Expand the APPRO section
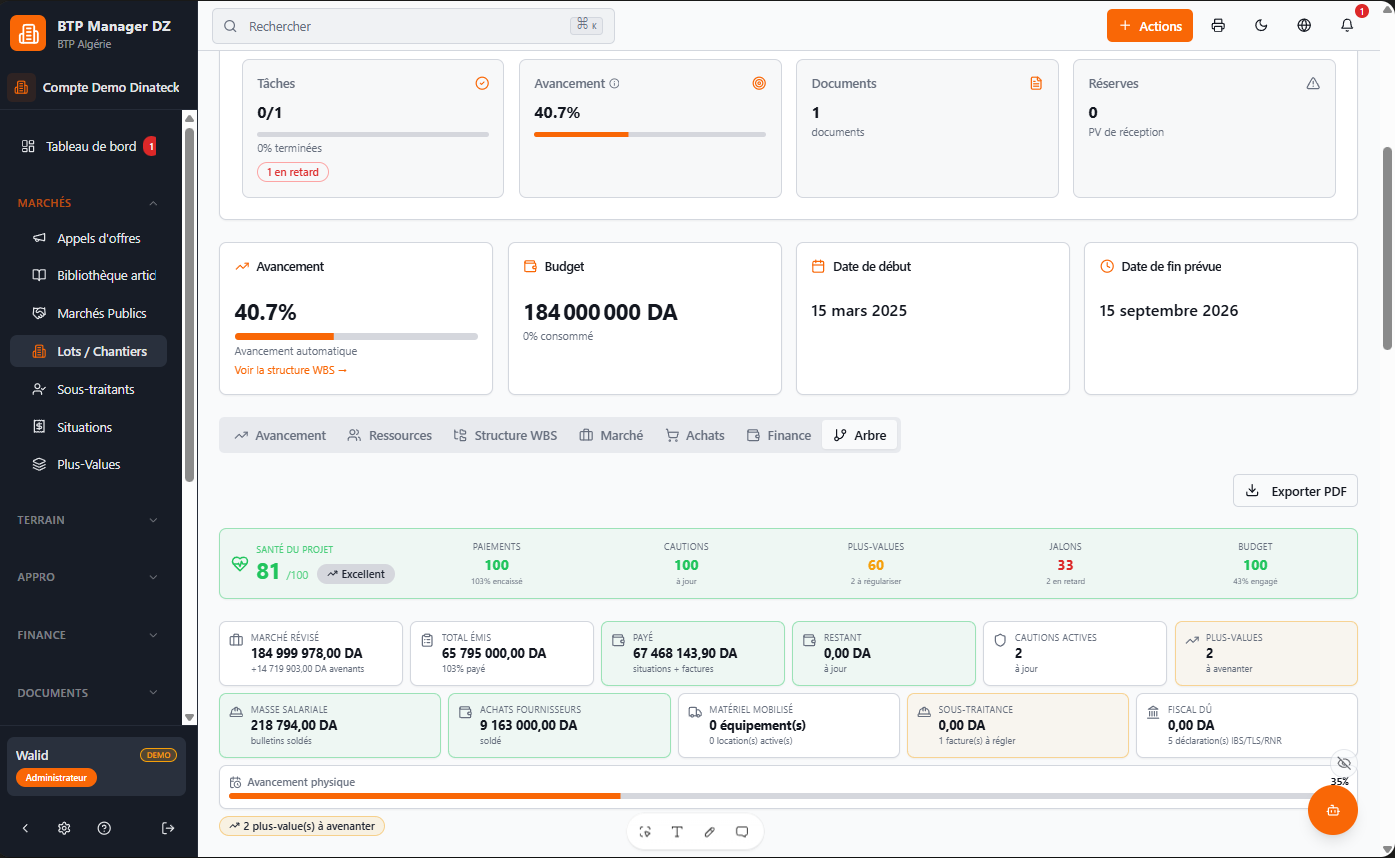 pyautogui.click(x=88, y=577)
